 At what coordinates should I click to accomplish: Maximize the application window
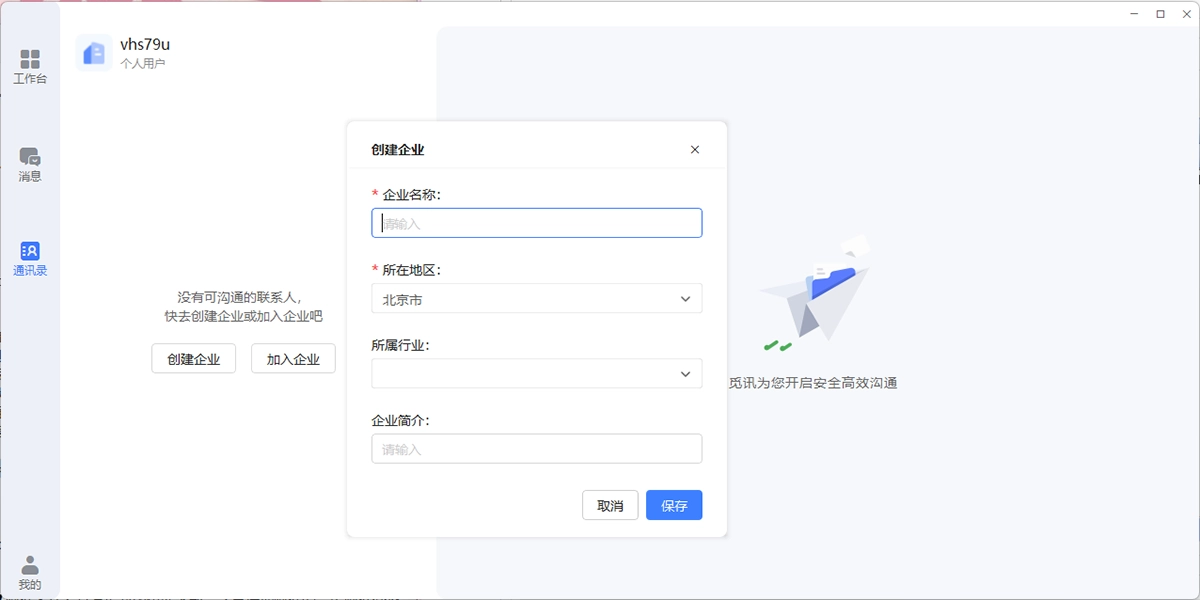[1161, 14]
